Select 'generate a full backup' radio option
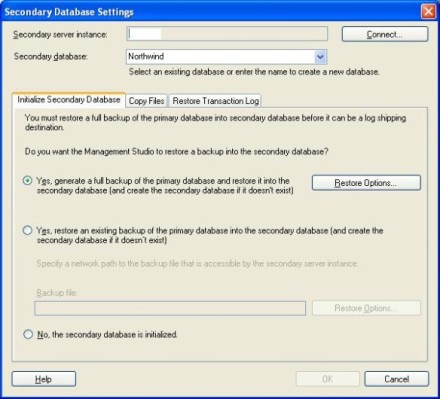Image resolution: width=440 pixels, height=399 pixels. pyautogui.click(x=27, y=181)
